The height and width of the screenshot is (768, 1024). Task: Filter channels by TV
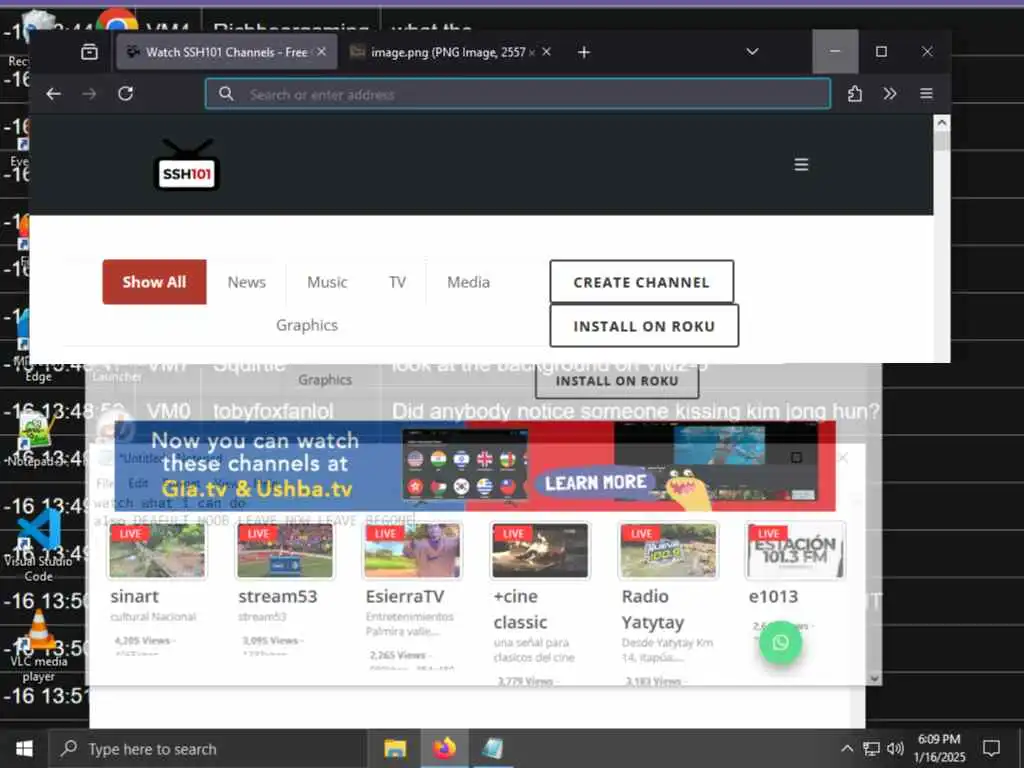click(397, 282)
